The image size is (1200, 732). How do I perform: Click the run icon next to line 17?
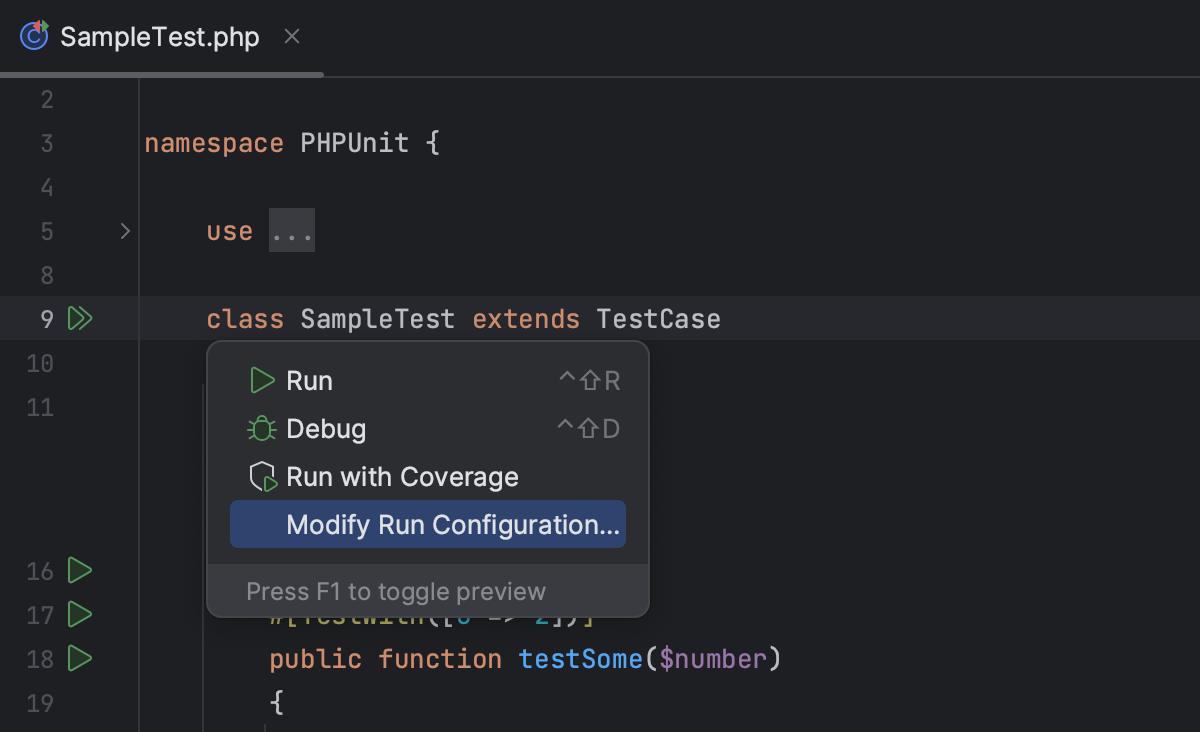80,615
